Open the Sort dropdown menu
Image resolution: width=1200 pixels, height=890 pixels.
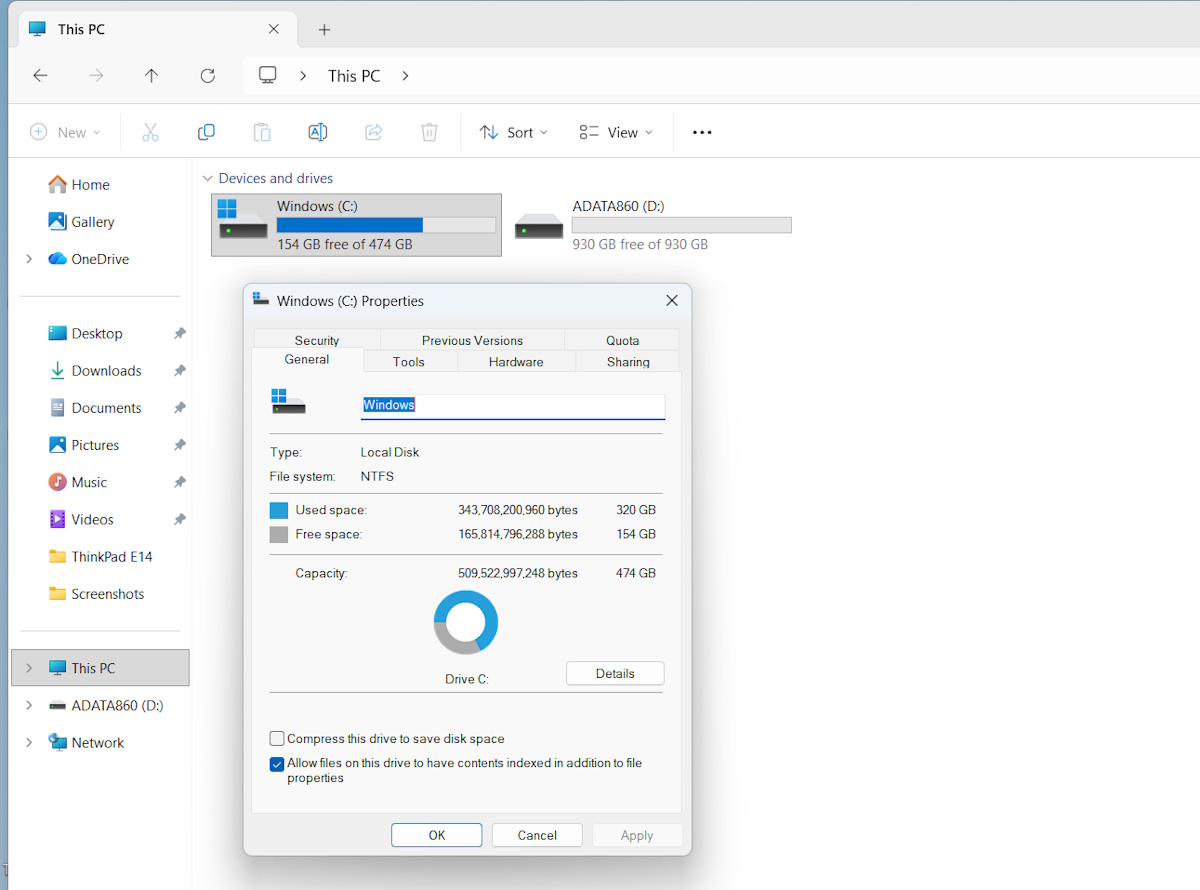[x=514, y=132]
